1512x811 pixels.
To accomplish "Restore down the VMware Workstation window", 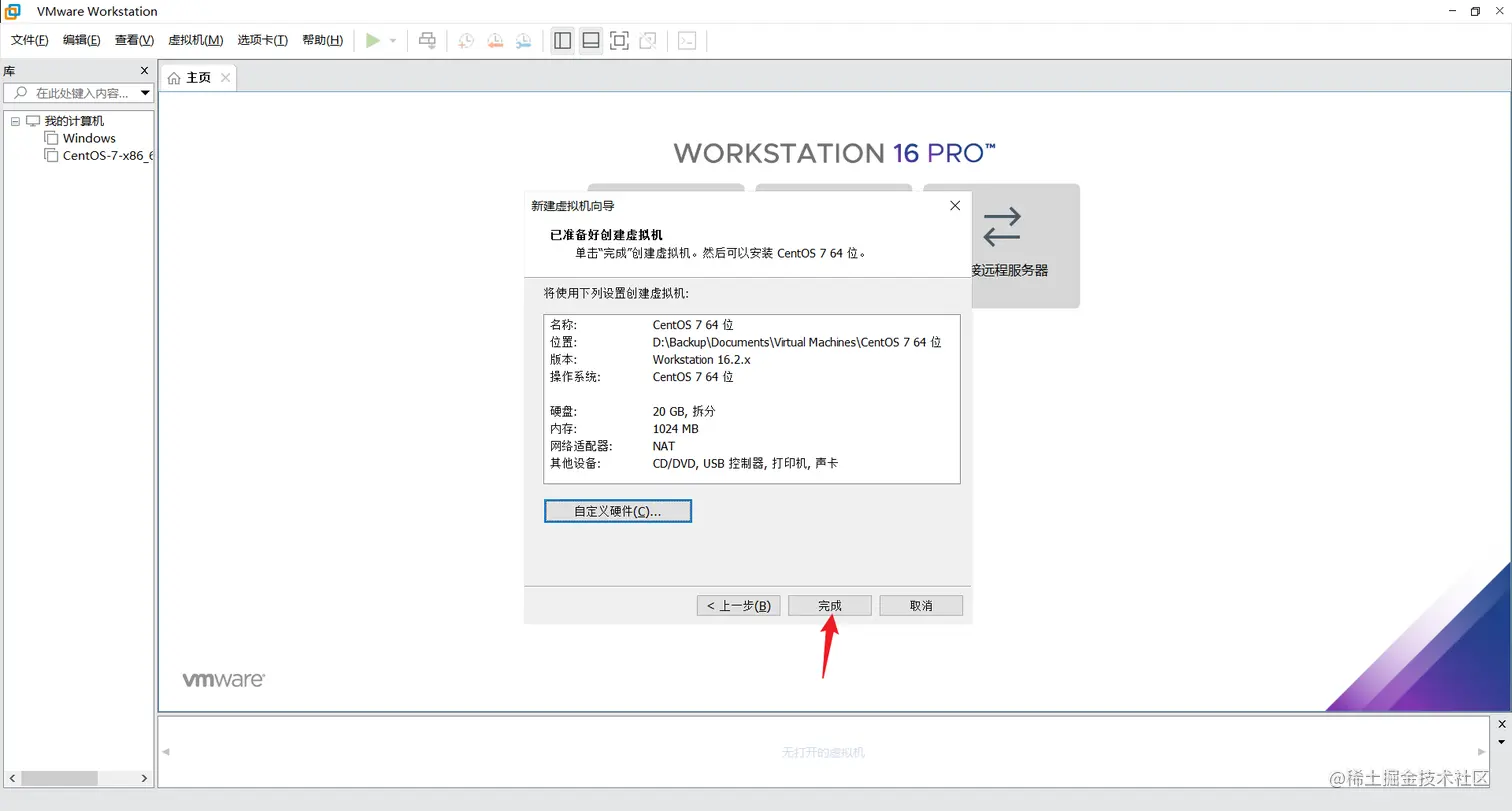I will (x=1475, y=11).
